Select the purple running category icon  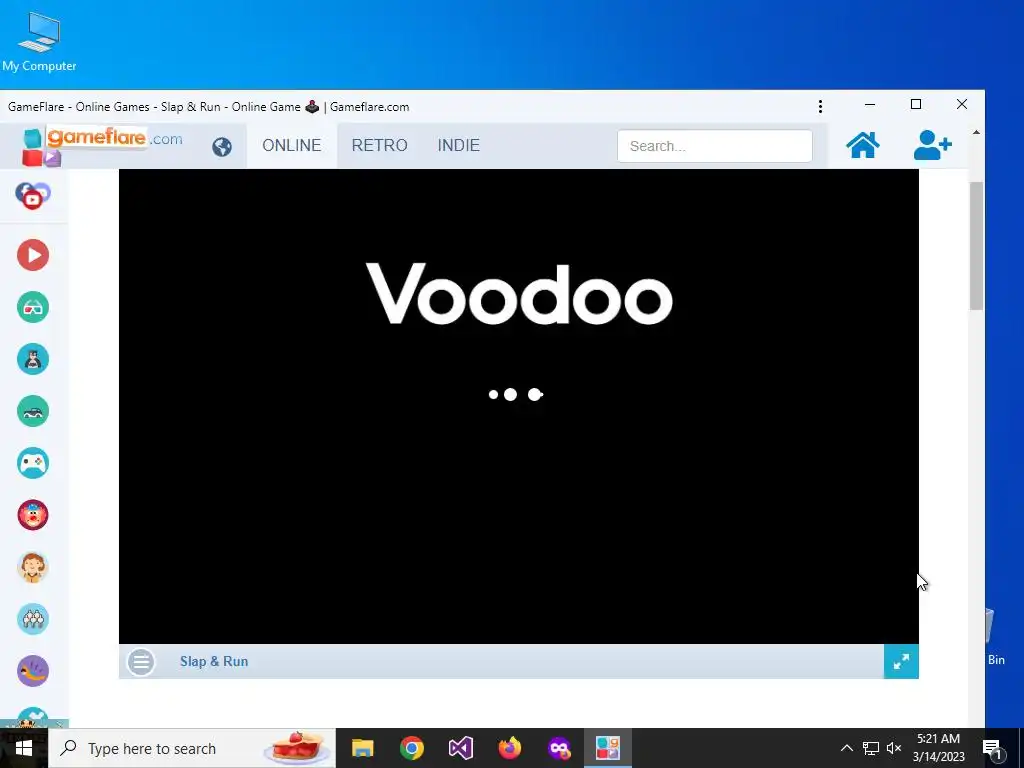click(x=33, y=671)
